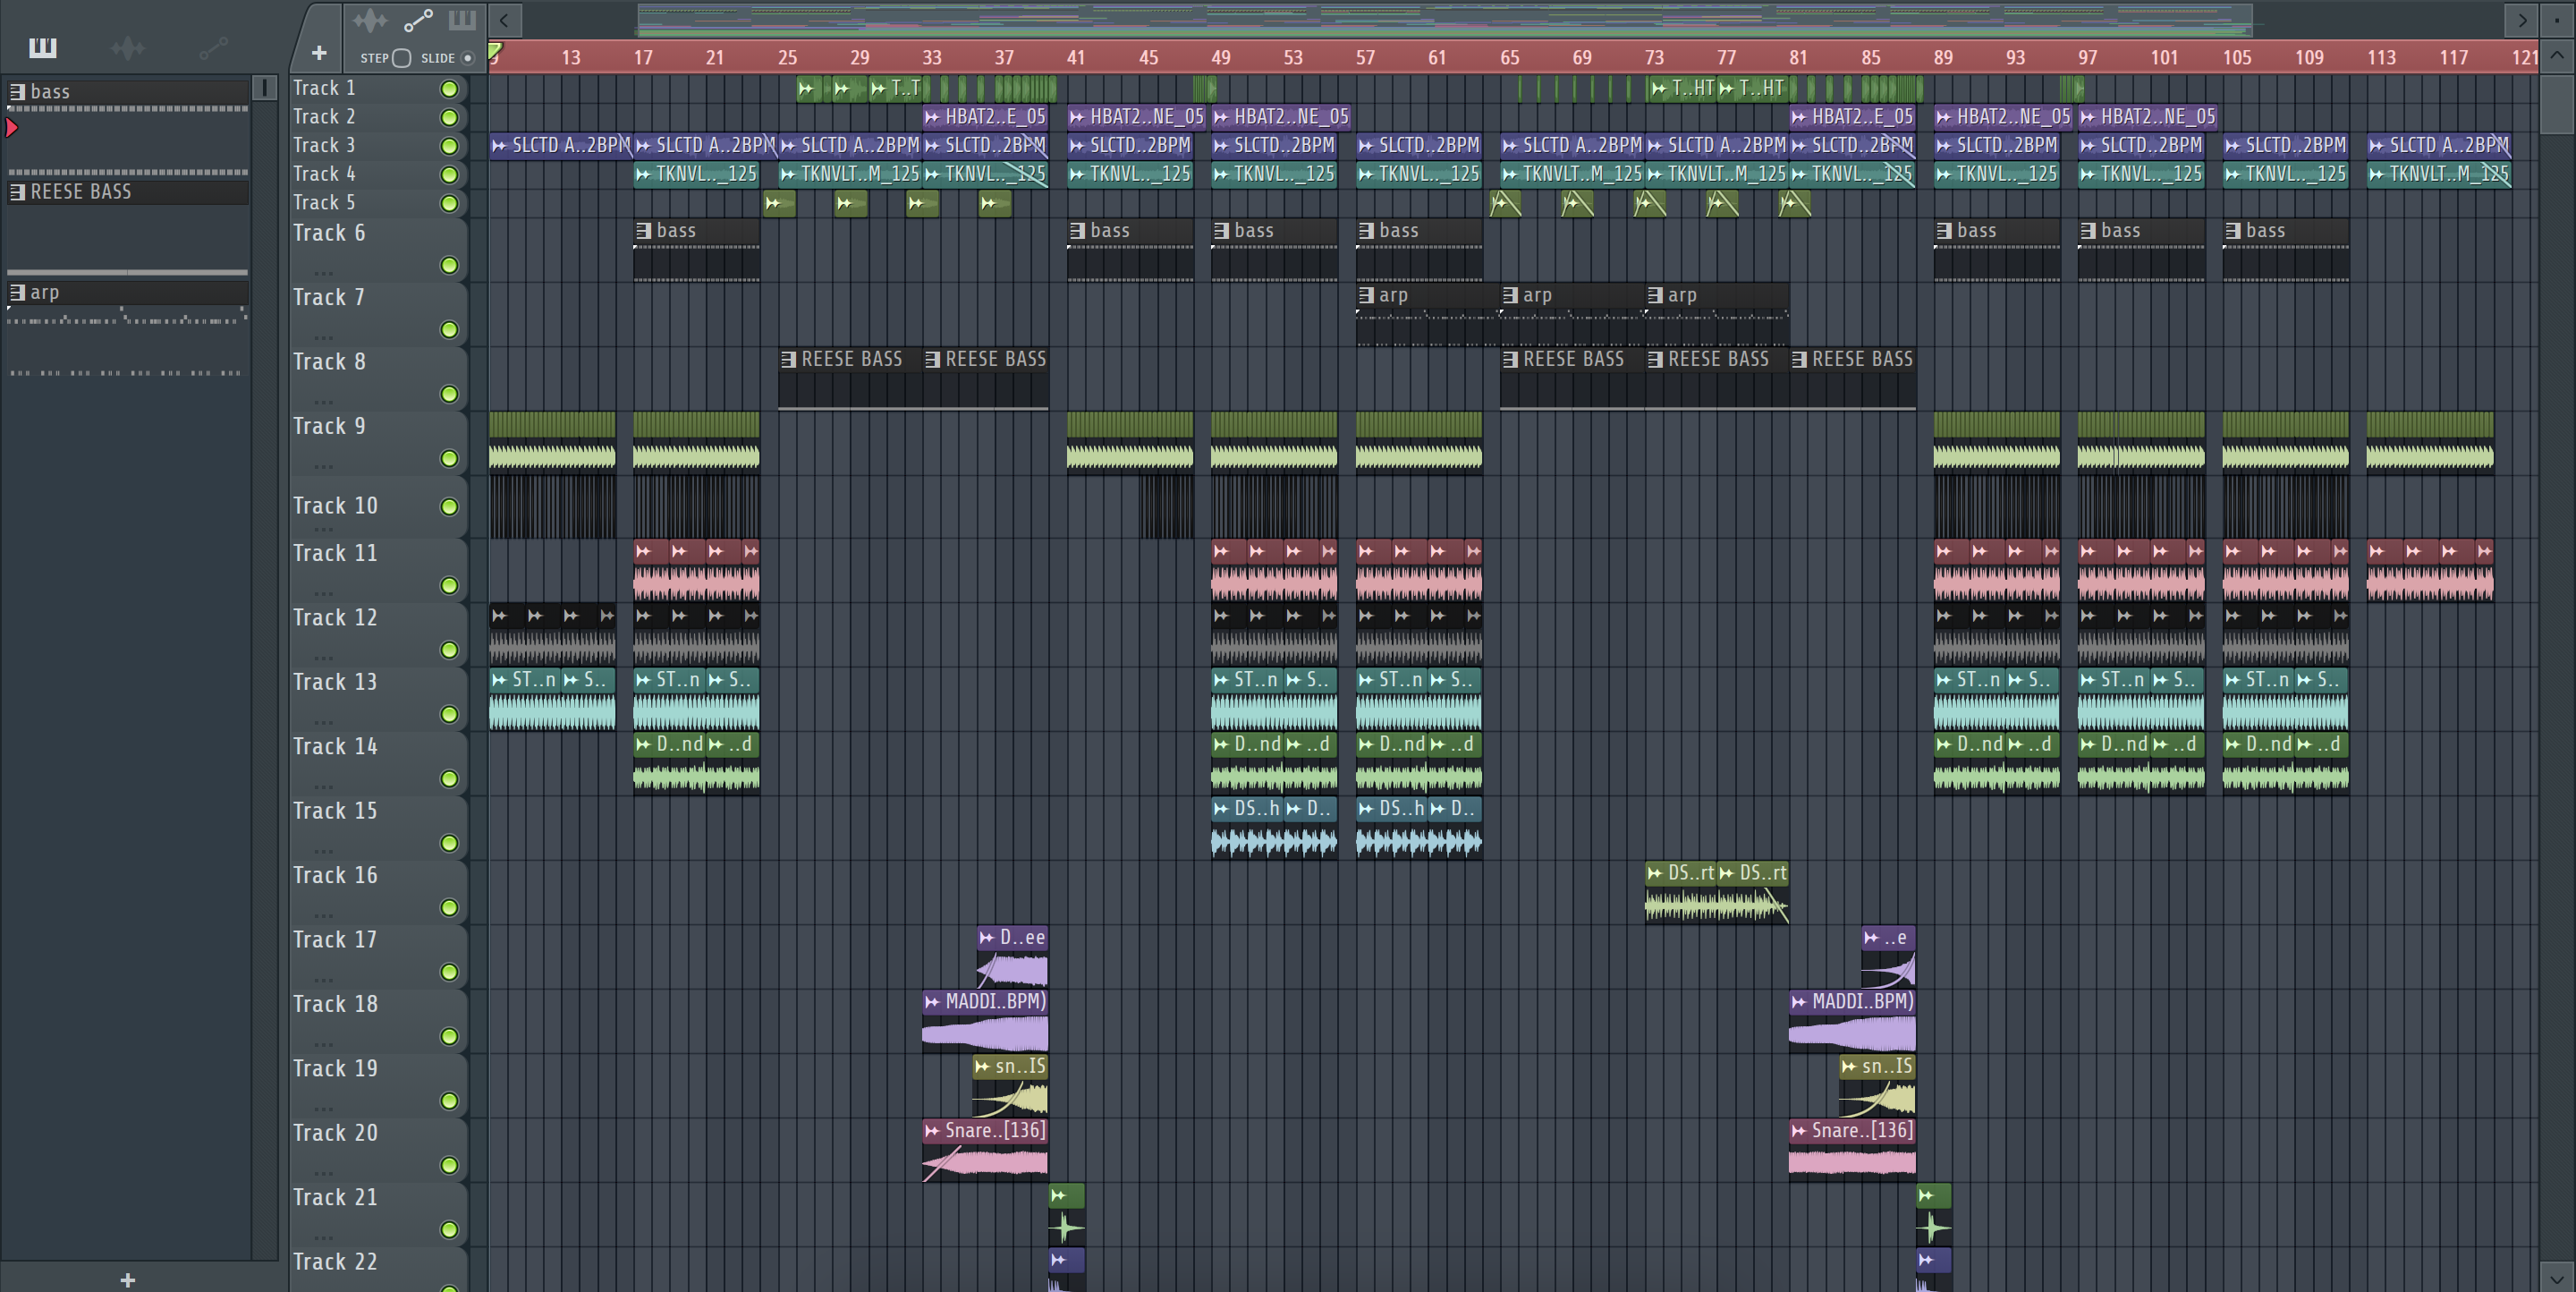Viewport: 2576px width, 1292px height.
Task: Click the vertical scrollbar thumb
Action: (x=2557, y=103)
